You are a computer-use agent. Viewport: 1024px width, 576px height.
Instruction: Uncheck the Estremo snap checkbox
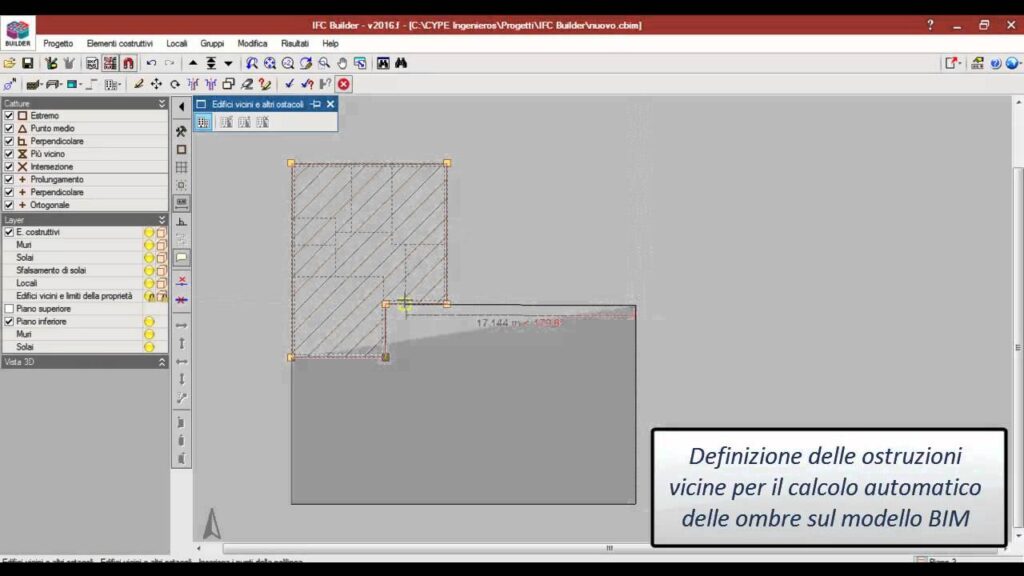click(x=9, y=116)
